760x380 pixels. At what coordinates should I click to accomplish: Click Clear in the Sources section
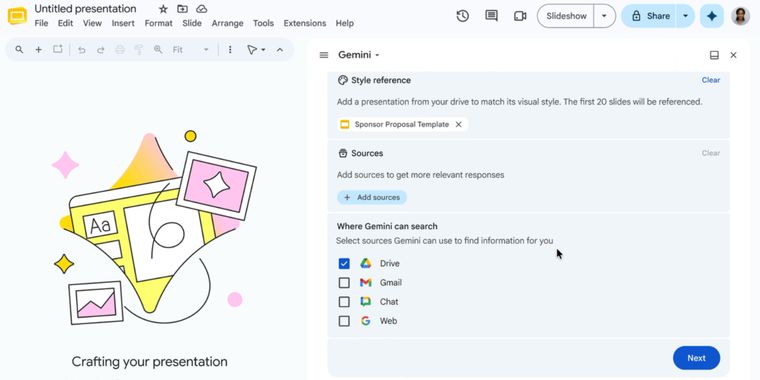pyautogui.click(x=711, y=153)
